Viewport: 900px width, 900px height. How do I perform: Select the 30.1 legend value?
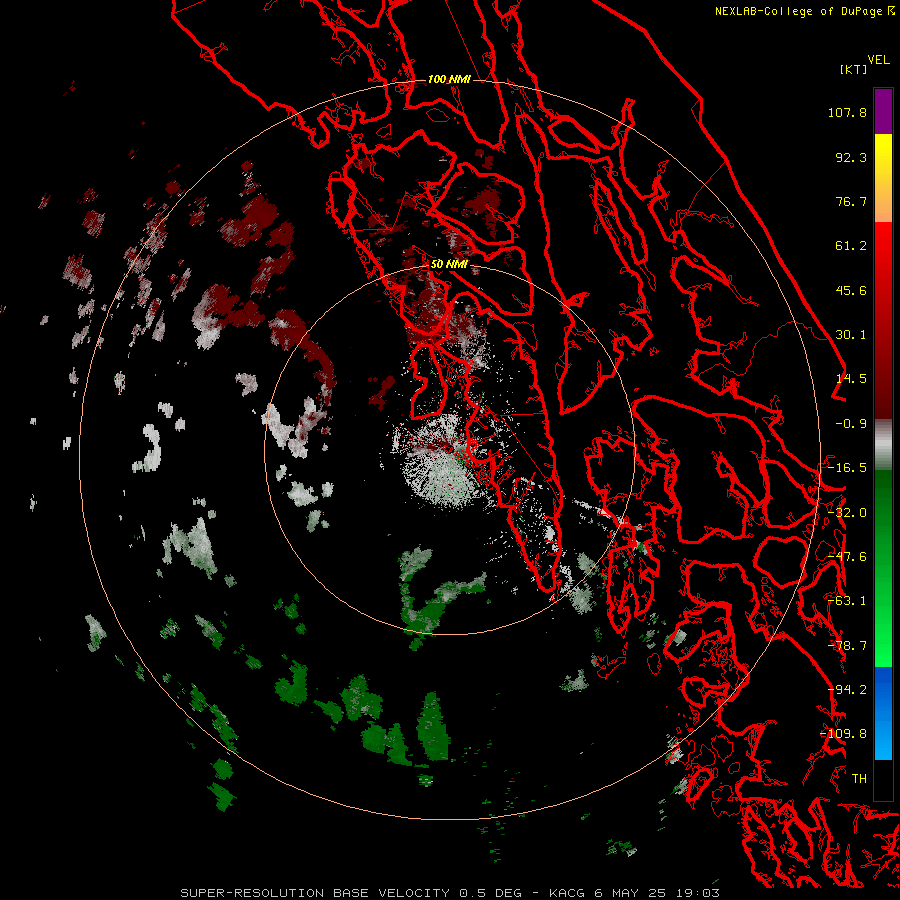[x=851, y=335]
